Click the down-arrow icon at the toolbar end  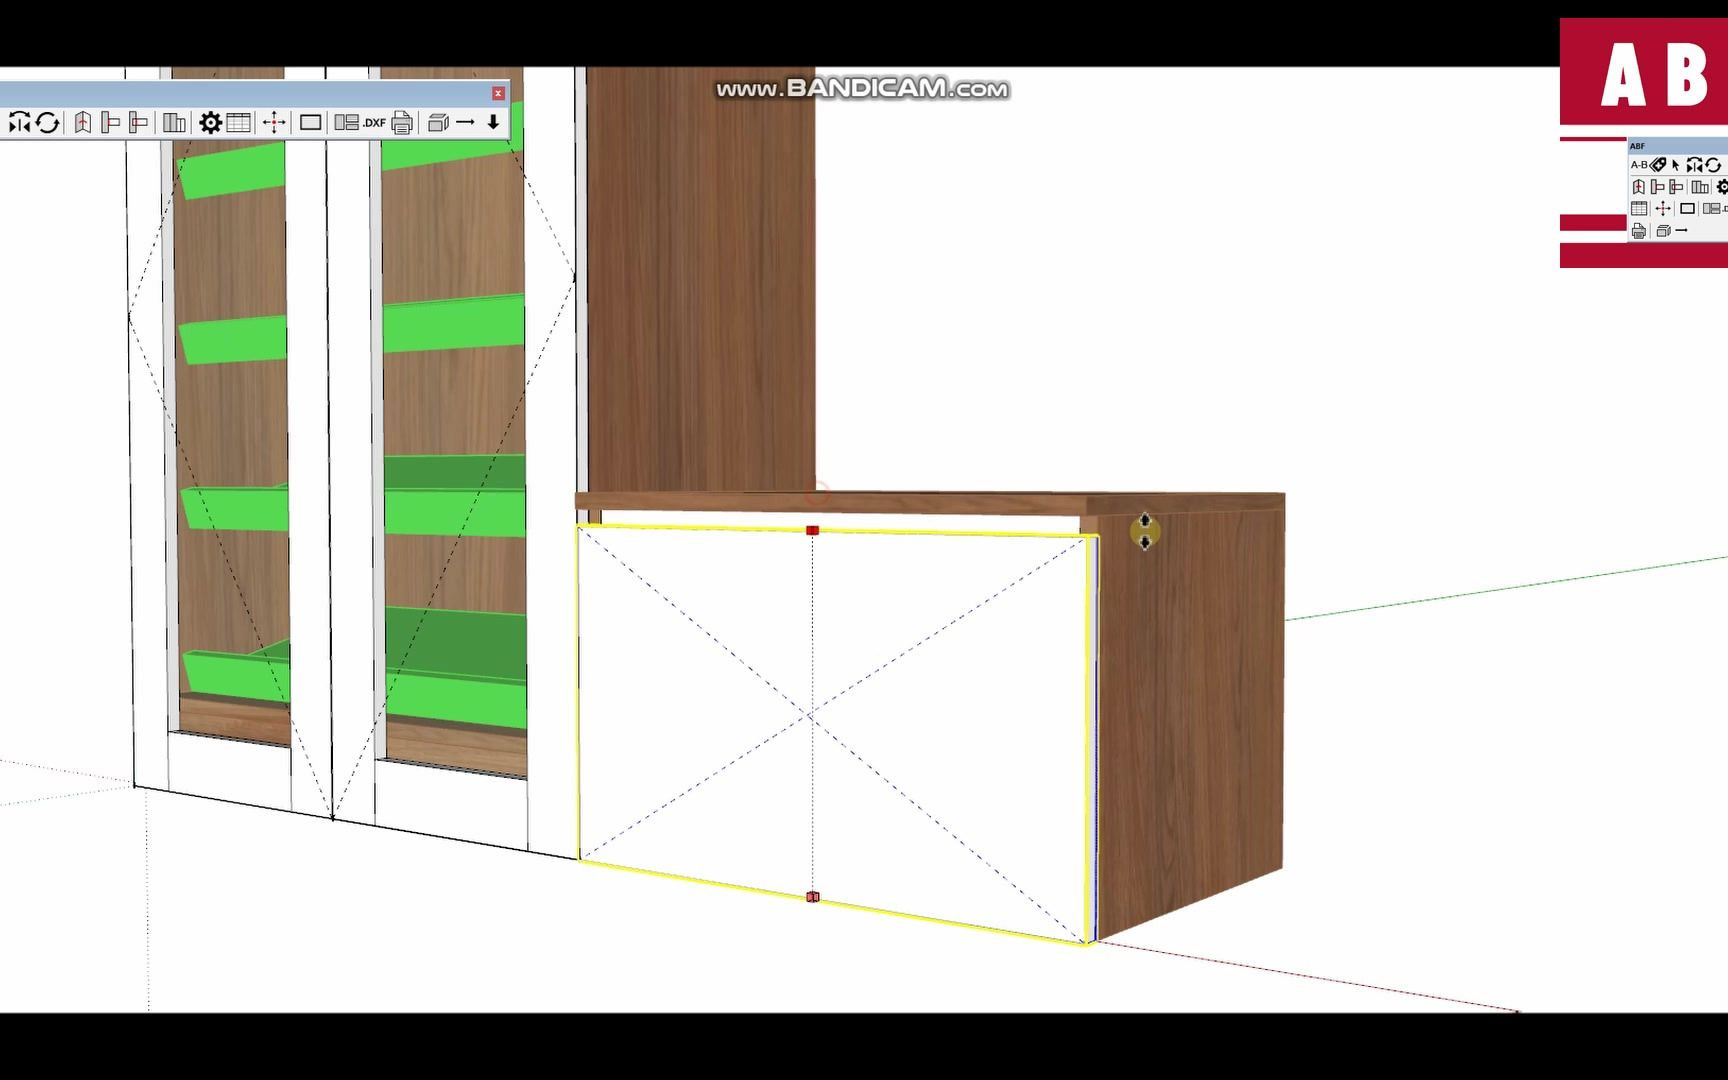494,123
